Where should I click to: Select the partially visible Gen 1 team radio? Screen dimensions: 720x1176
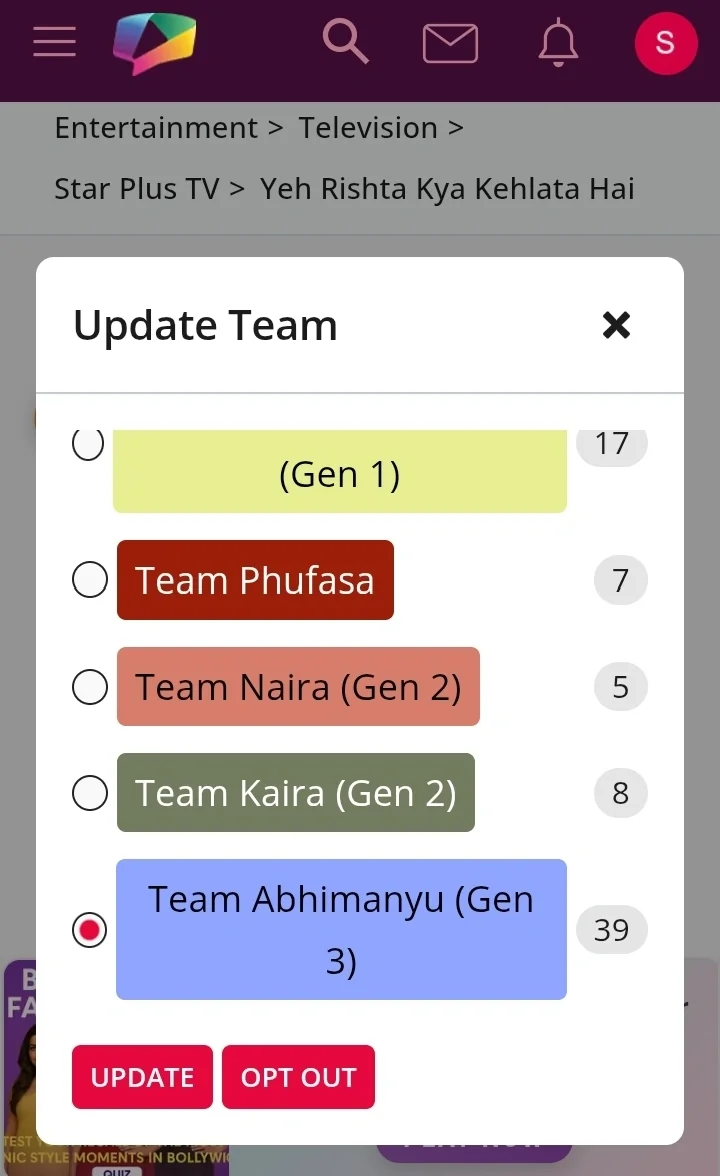click(88, 445)
